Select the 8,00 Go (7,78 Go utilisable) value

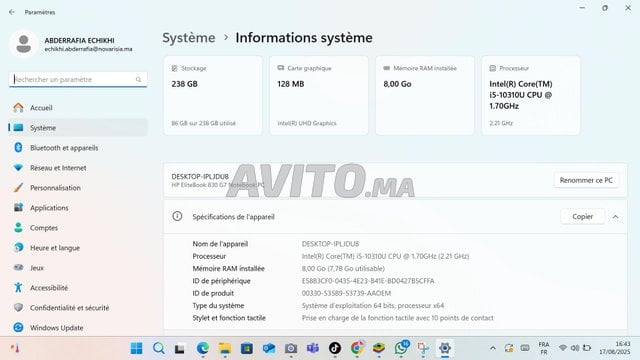[x=343, y=269]
